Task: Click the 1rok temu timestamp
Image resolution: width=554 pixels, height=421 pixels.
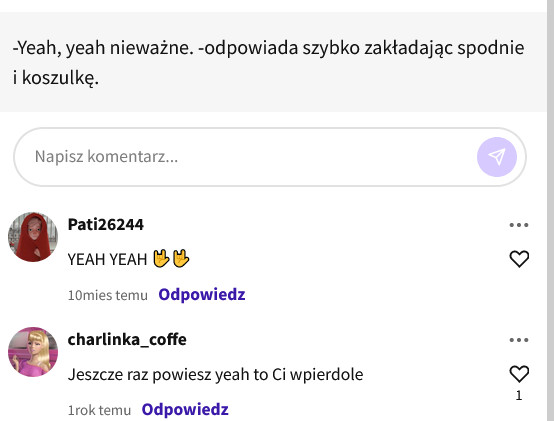Action: point(99,410)
